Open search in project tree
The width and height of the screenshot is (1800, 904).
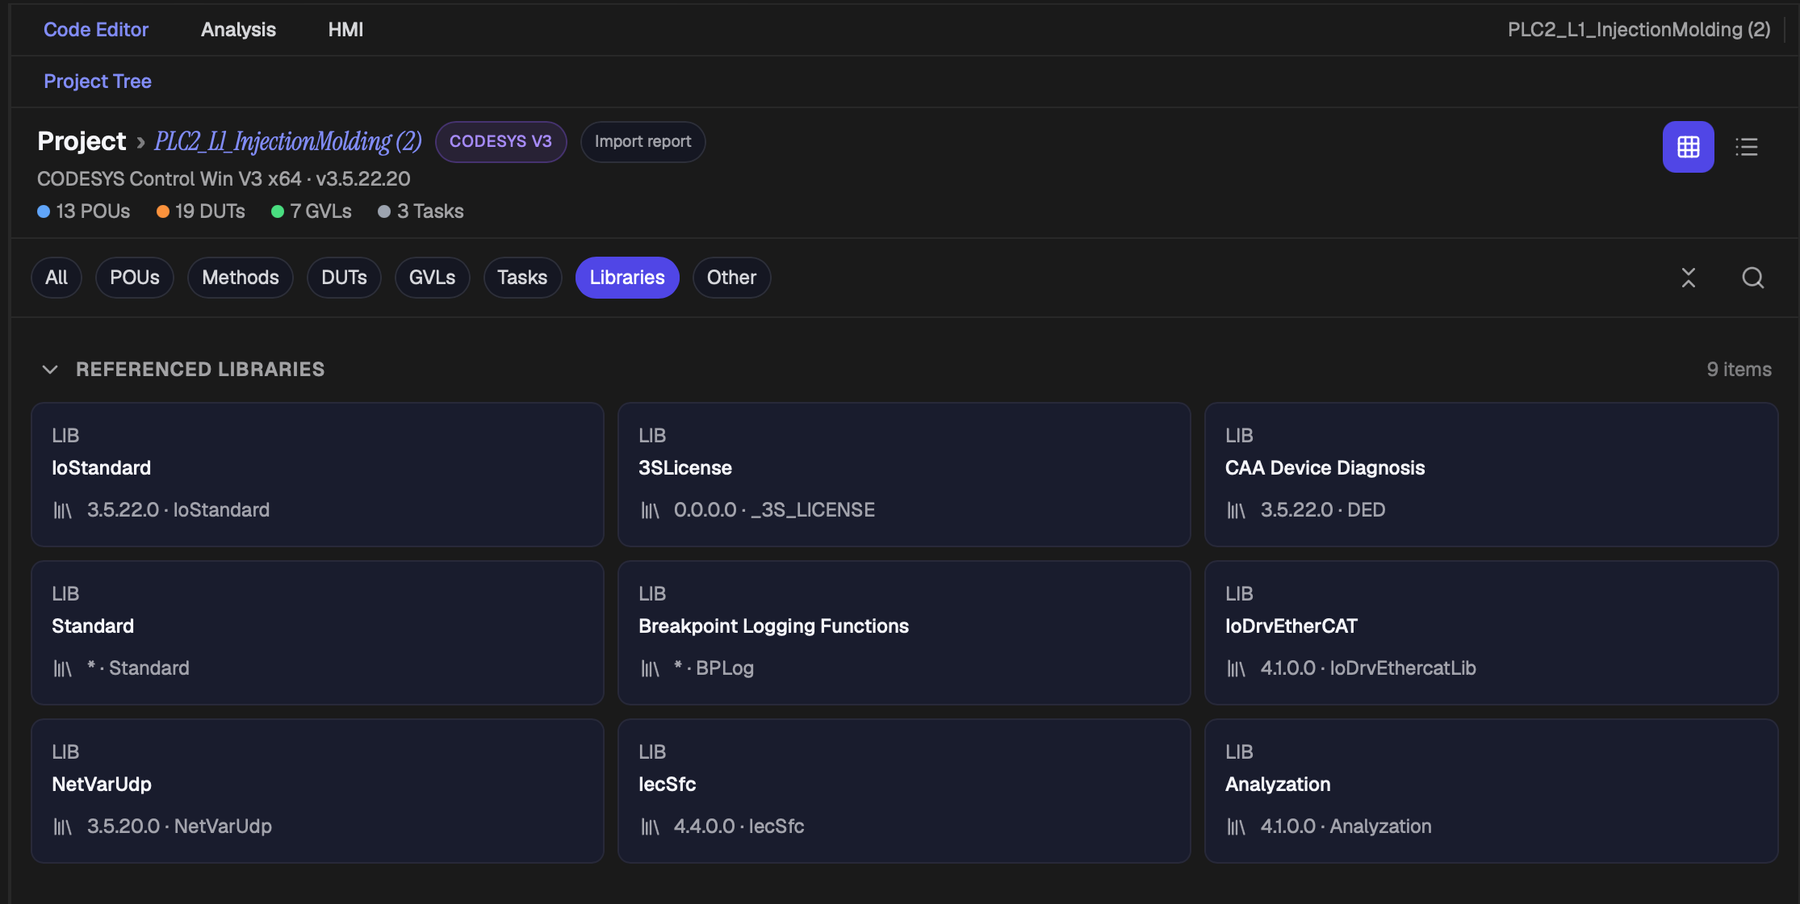(x=1753, y=278)
